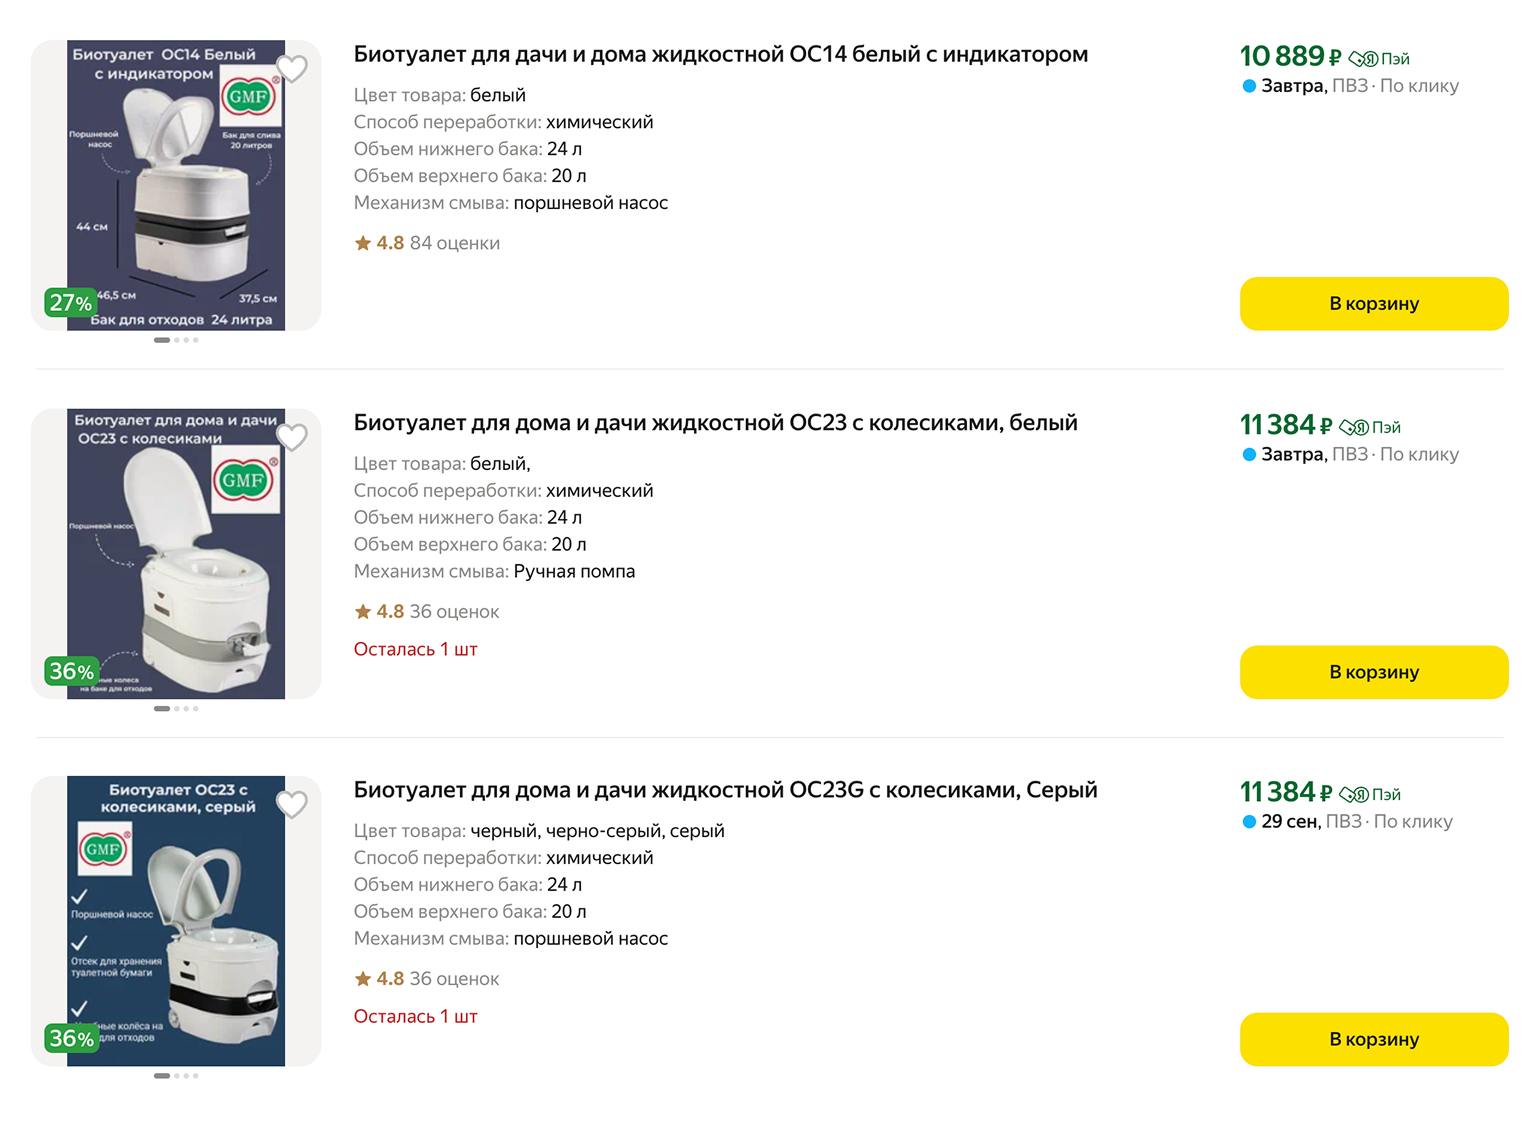This screenshot has width=1540, height=1142.
Task: Click star rating icon for OC23 белый
Action: pos(363,611)
